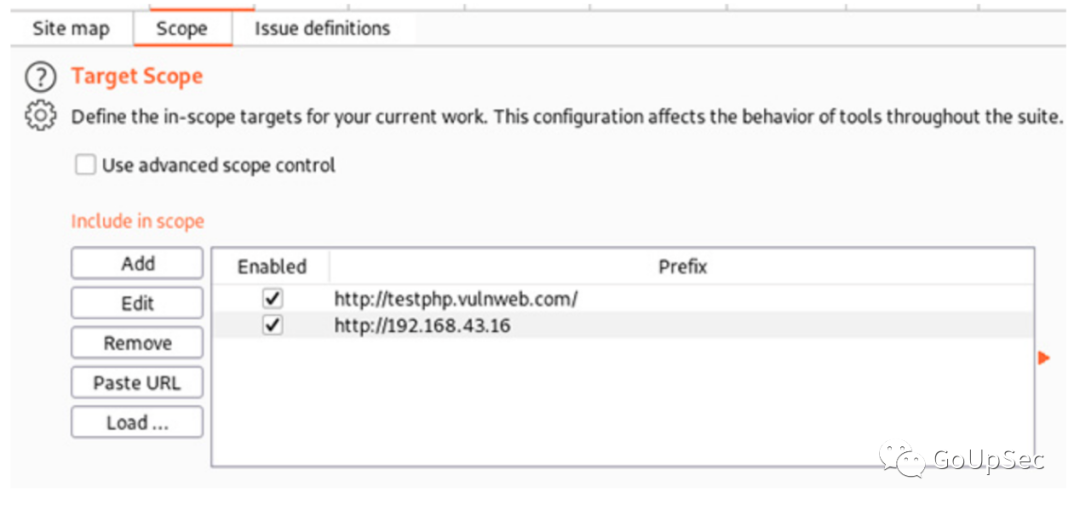Select the http://testphp.vulnweb.com/ row

click(623, 299)
